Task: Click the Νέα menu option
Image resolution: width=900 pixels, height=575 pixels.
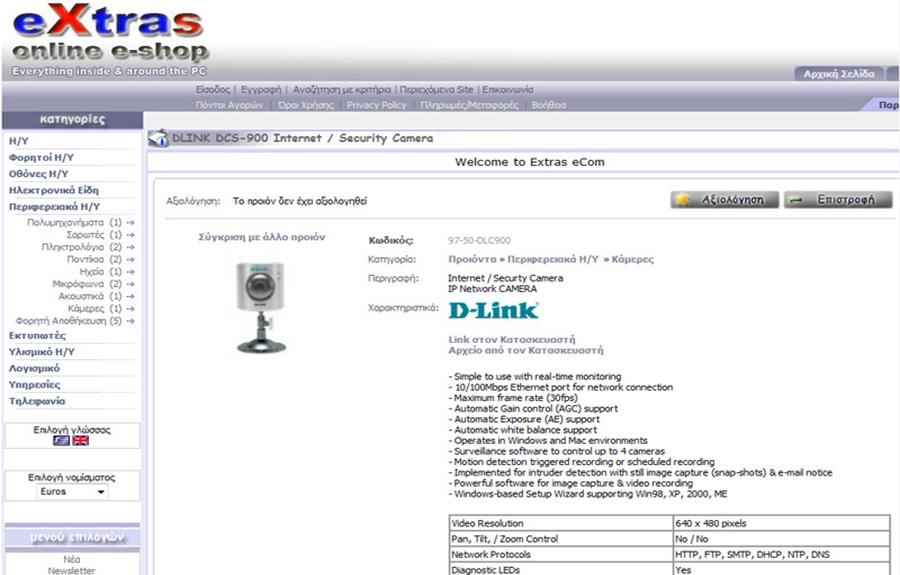Action: click(x=72, y=560)
